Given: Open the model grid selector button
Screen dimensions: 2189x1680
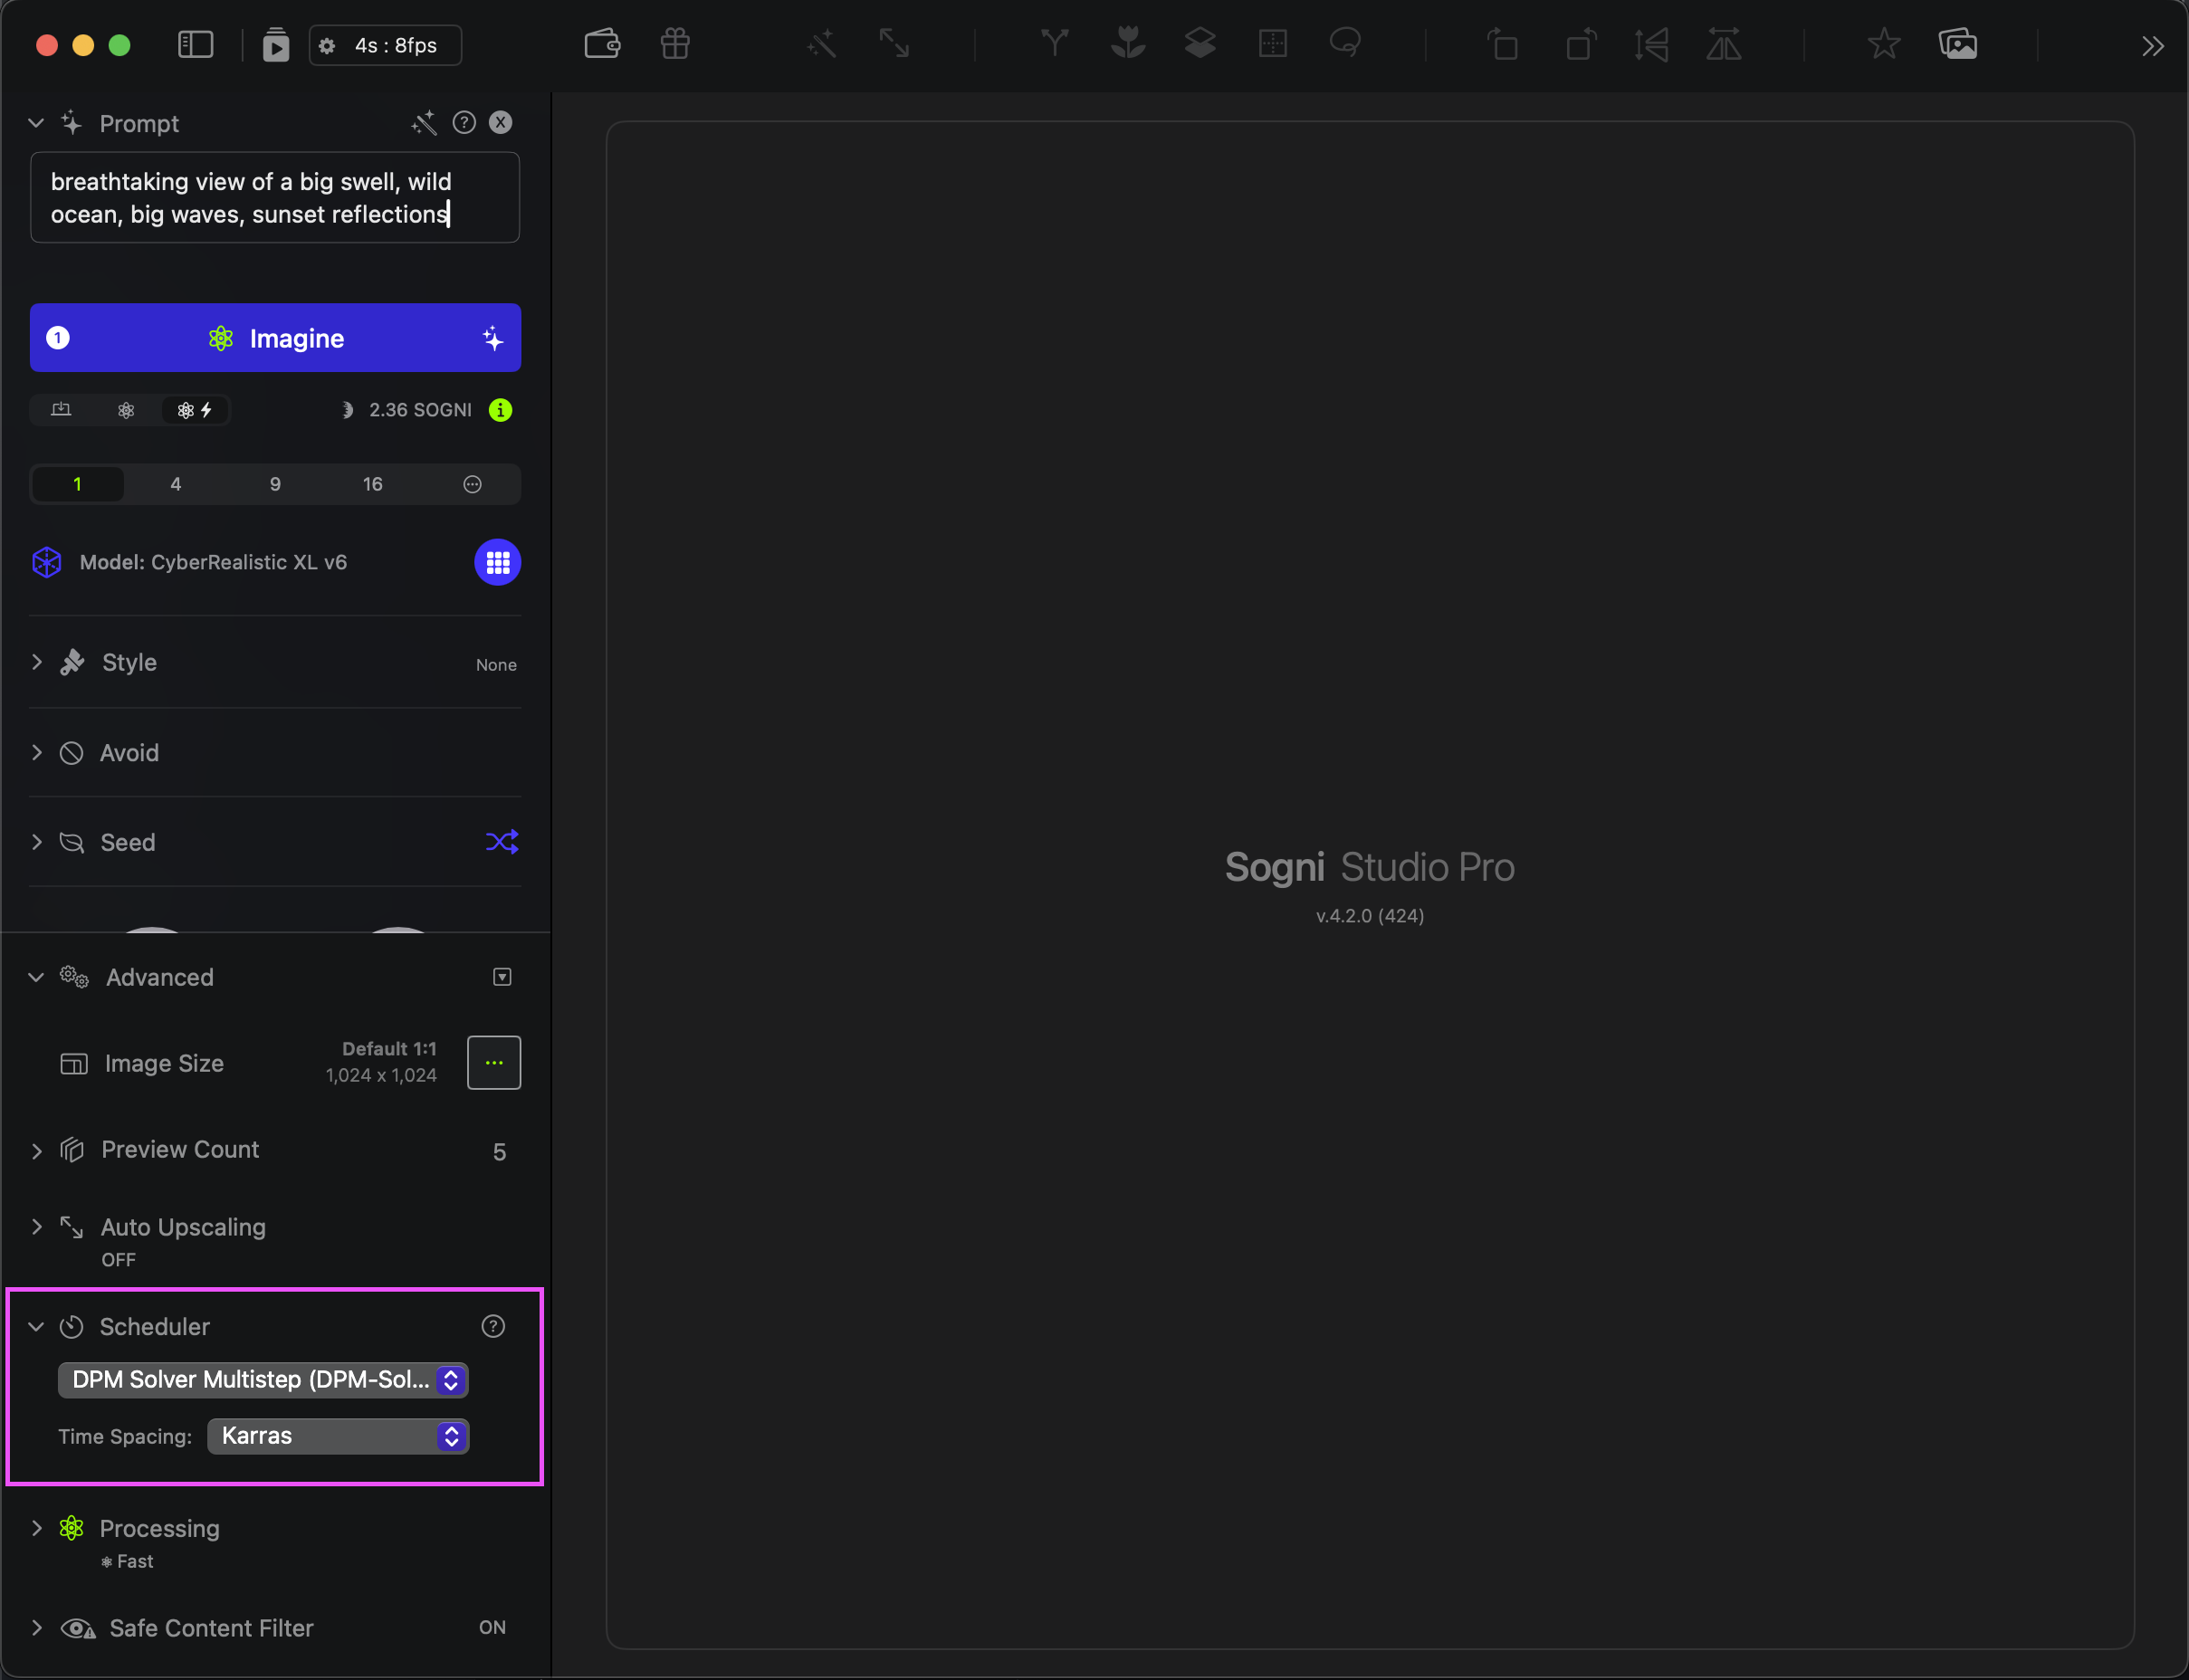Looking at the screenshot, I should pos(497,562).
